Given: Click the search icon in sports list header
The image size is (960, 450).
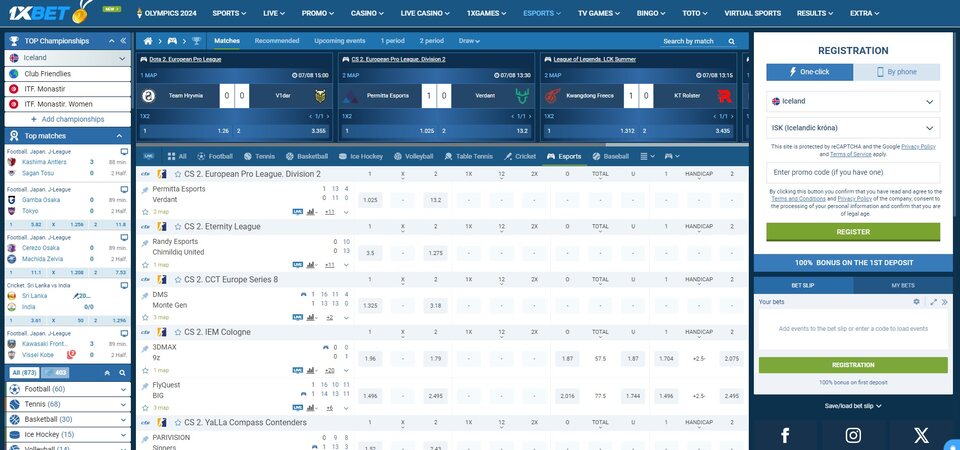Looking at the screenshot, I should [x=122, y=373].
